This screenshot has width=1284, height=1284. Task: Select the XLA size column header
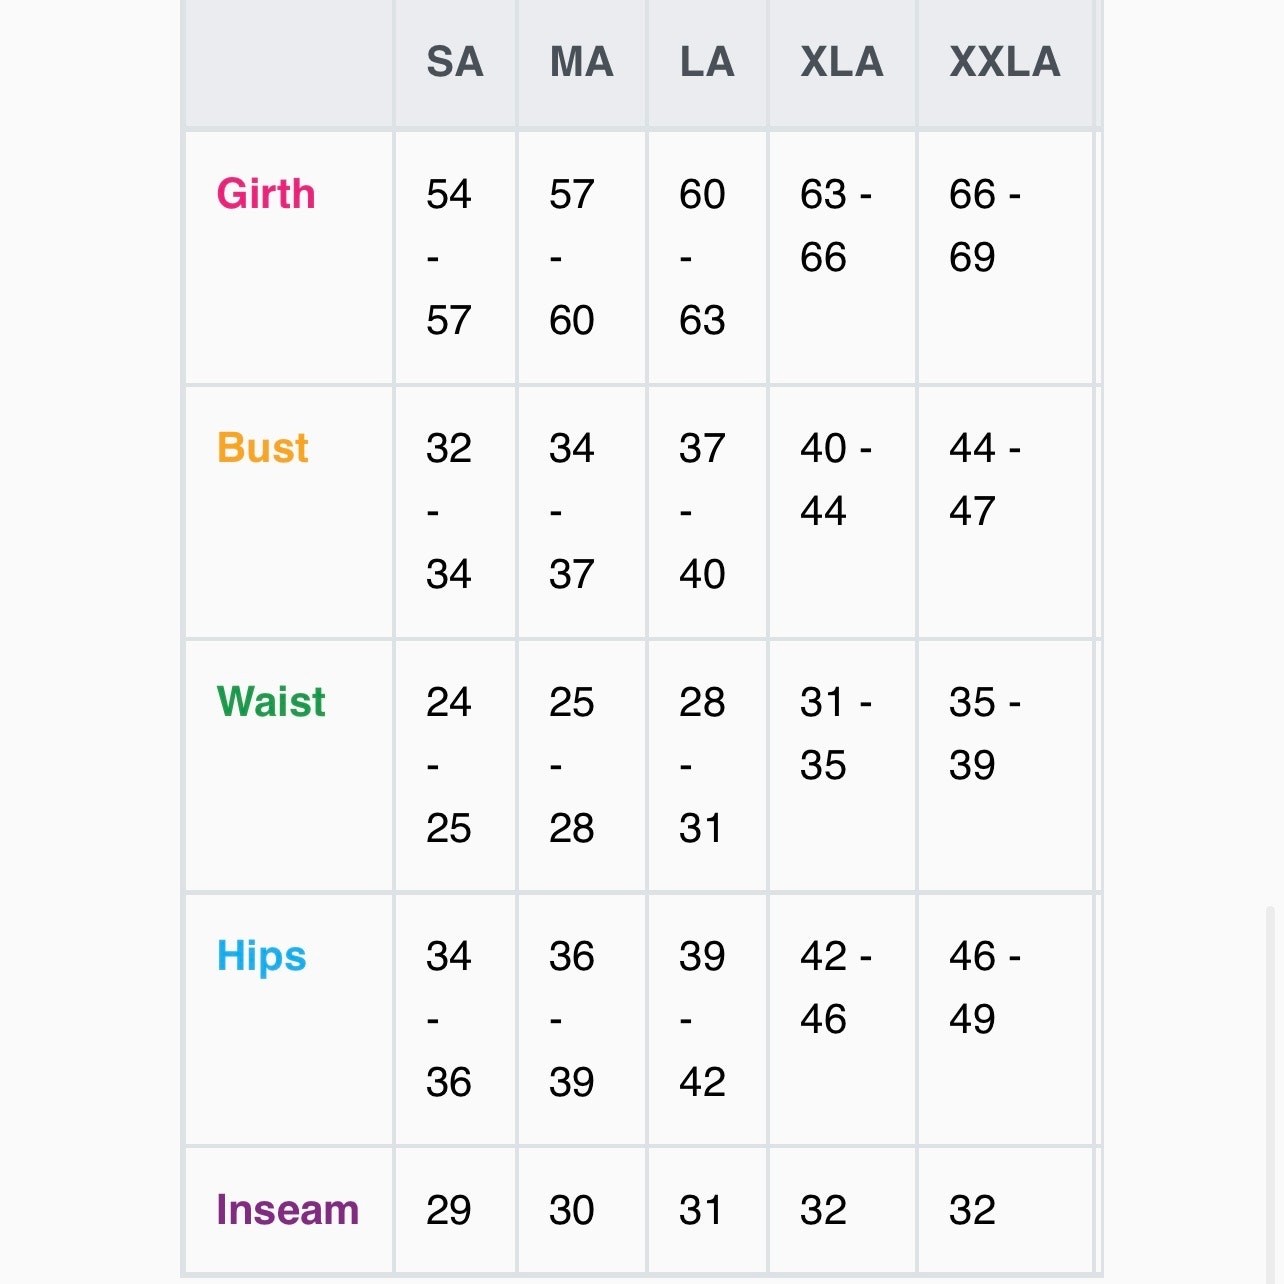(842, 63)
